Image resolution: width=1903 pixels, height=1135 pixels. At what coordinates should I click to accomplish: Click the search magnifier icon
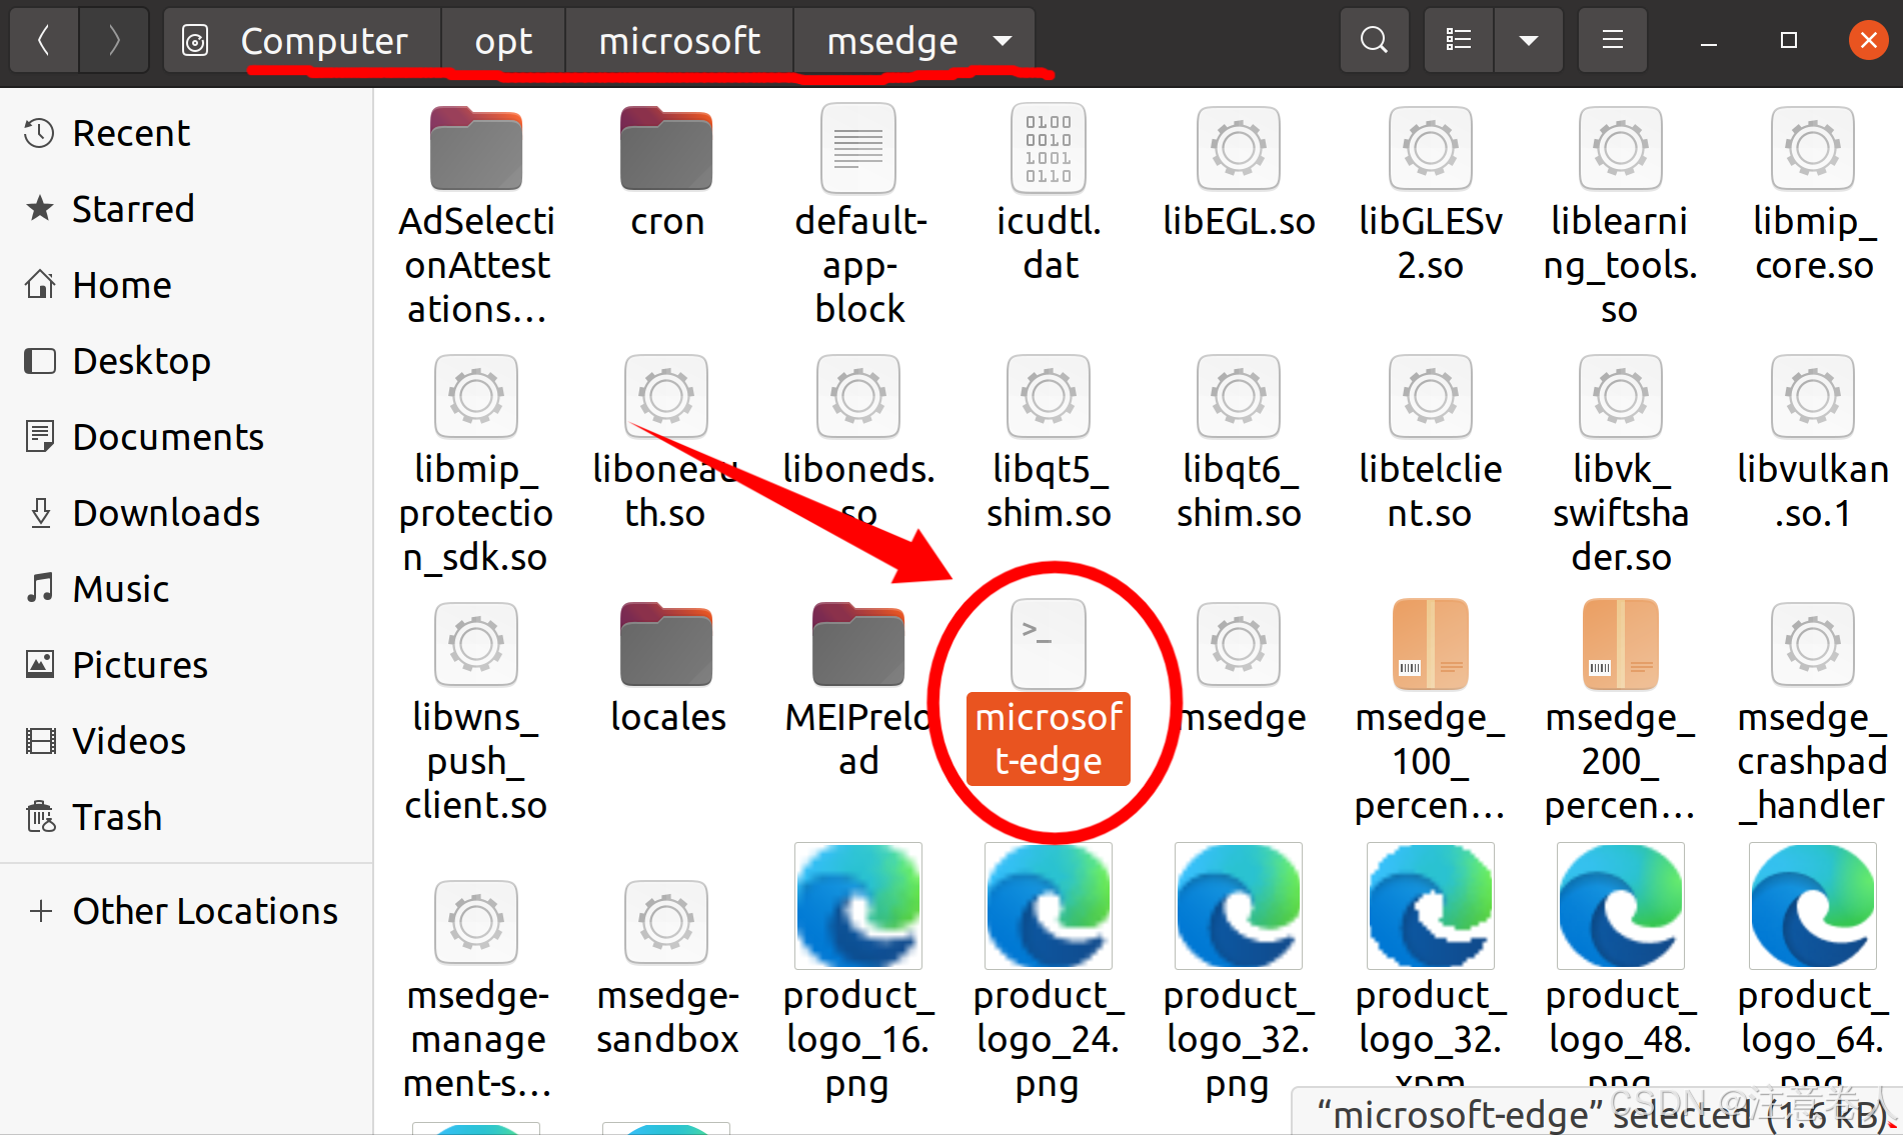click(1374, 40)
